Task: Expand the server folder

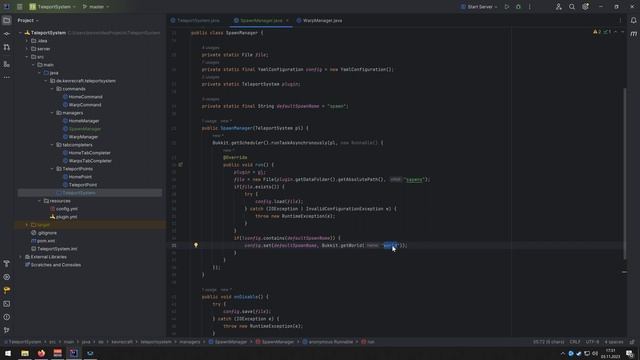Action: click(x=27, y=49)
